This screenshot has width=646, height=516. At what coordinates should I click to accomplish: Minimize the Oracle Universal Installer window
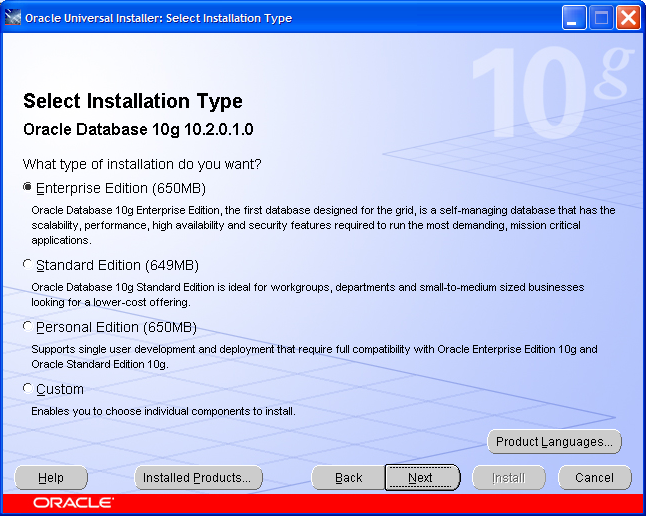pos(574,18)
